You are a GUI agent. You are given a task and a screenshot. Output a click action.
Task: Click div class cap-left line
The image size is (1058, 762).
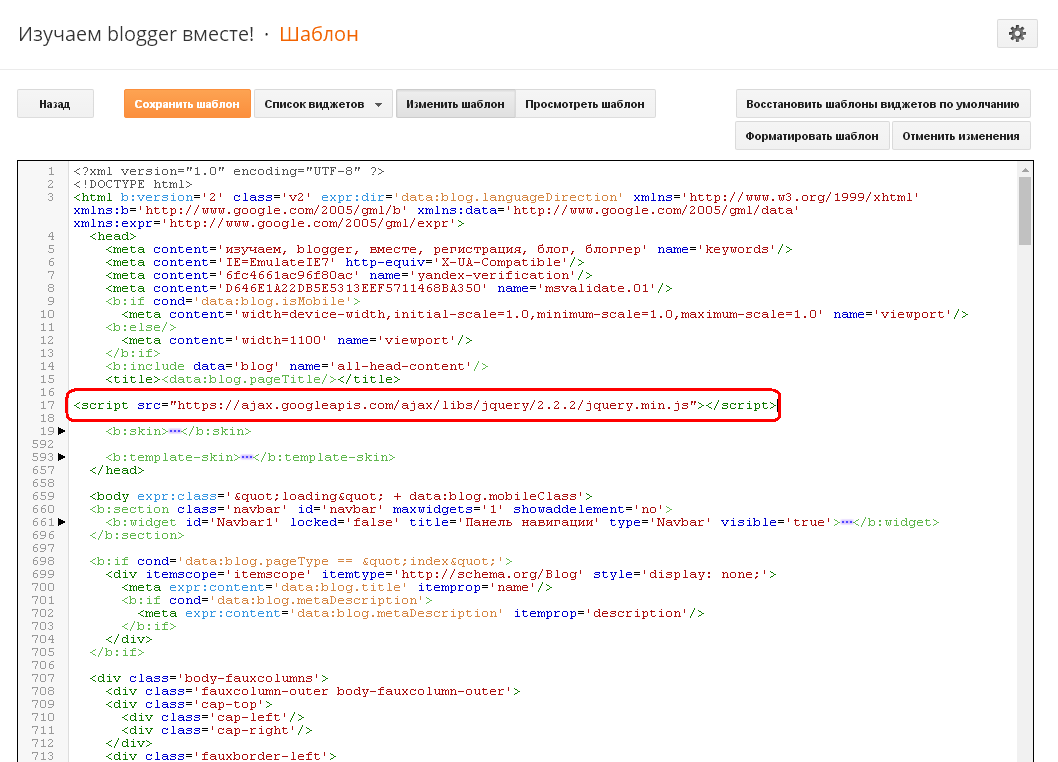point(213,717)
